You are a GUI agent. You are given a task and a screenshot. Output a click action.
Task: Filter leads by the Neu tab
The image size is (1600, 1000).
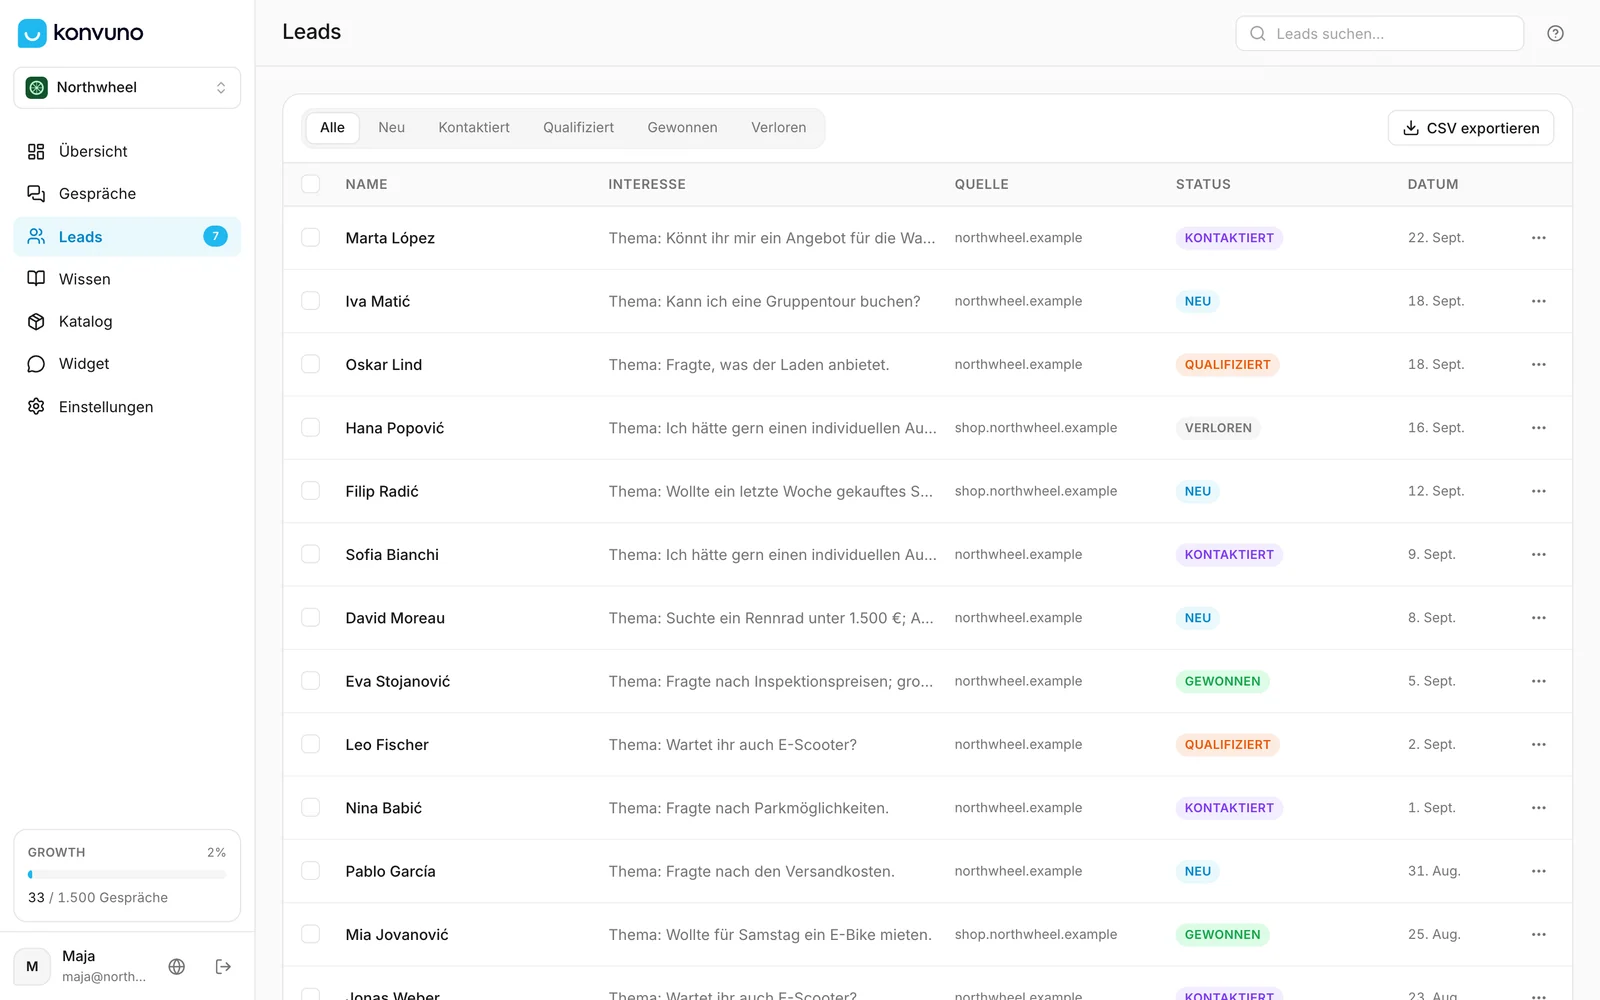point(392,128)
